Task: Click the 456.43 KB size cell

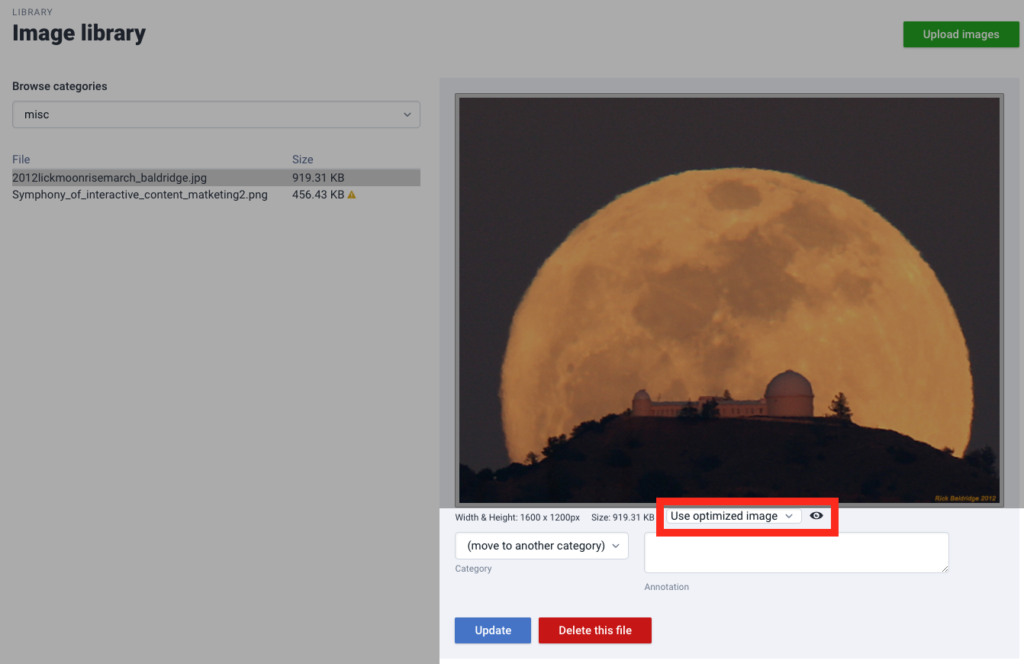Action: pos(318,195)
